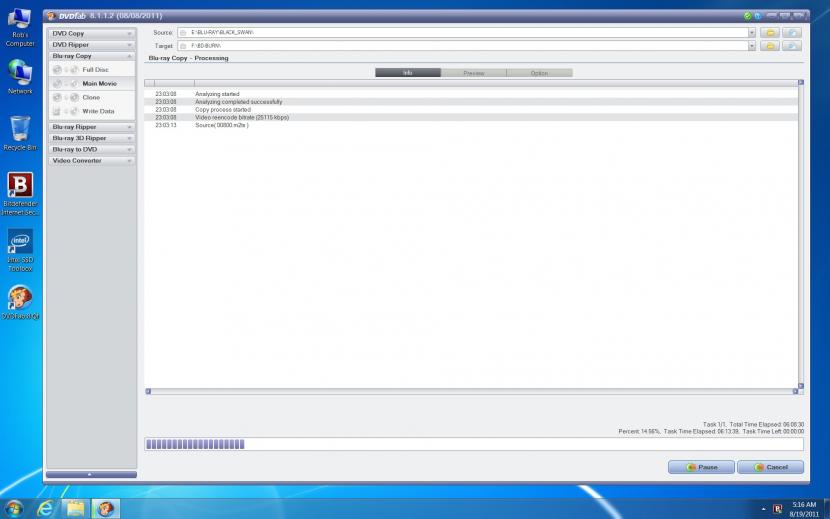Select the 'Source( 00800.m2ts )' log row
The image size is (830, 519).
(471, 125)
